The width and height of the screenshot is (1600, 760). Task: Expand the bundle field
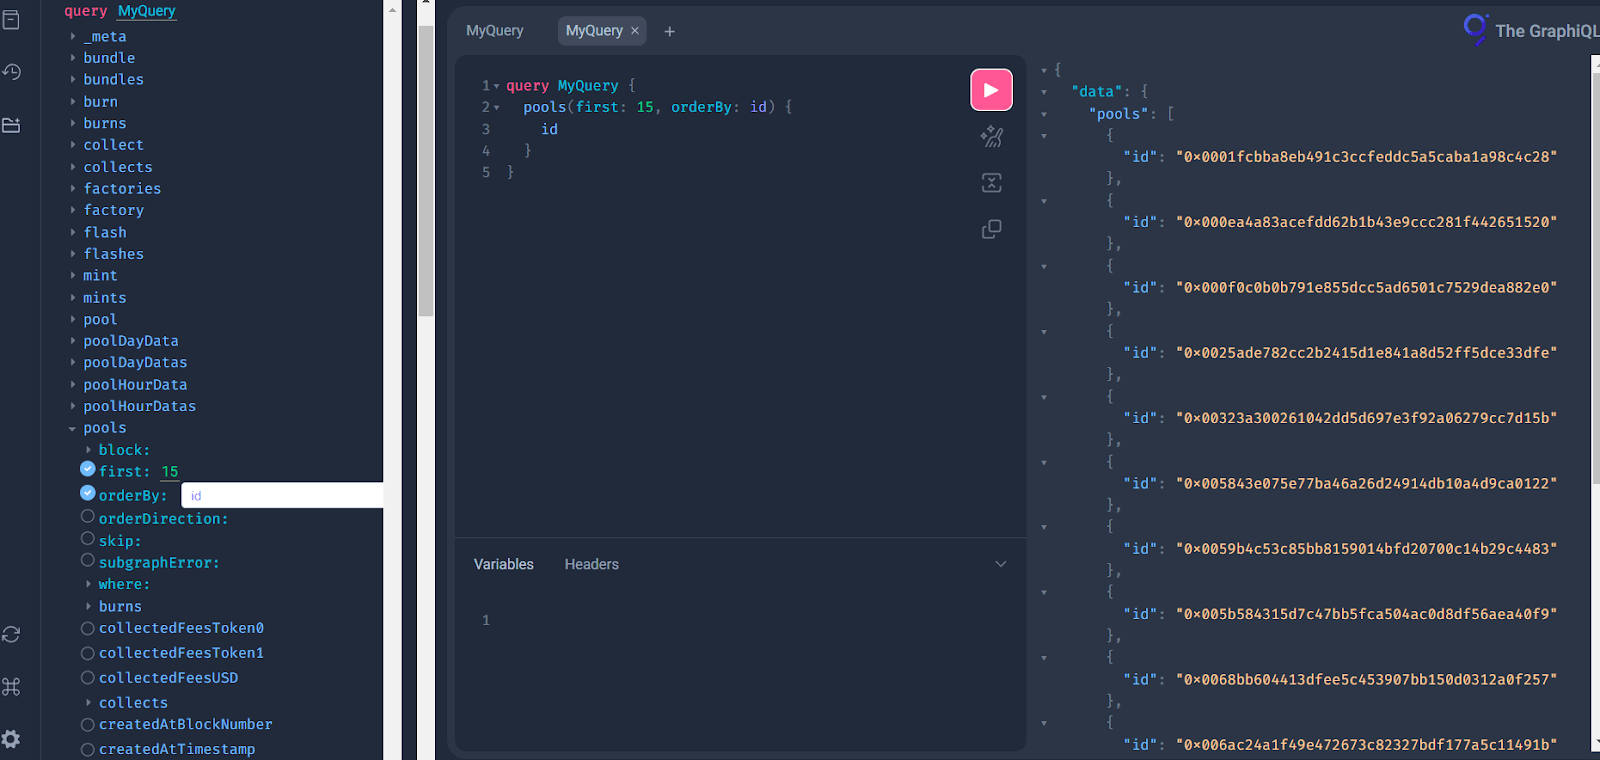point(72,58)
